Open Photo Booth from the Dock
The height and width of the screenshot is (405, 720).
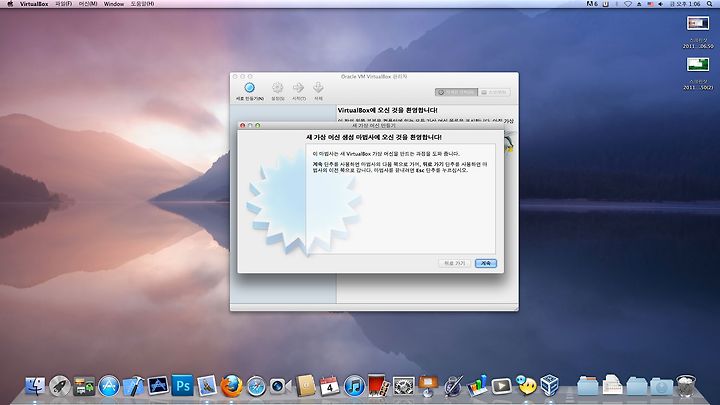tap(378, 385)
